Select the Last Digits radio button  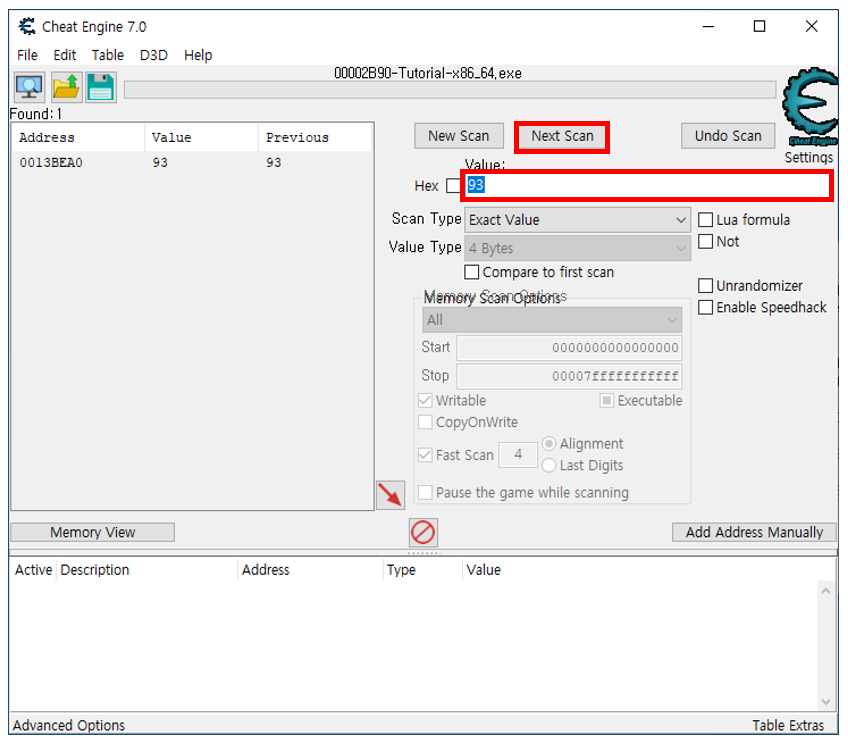click(548, 465)
